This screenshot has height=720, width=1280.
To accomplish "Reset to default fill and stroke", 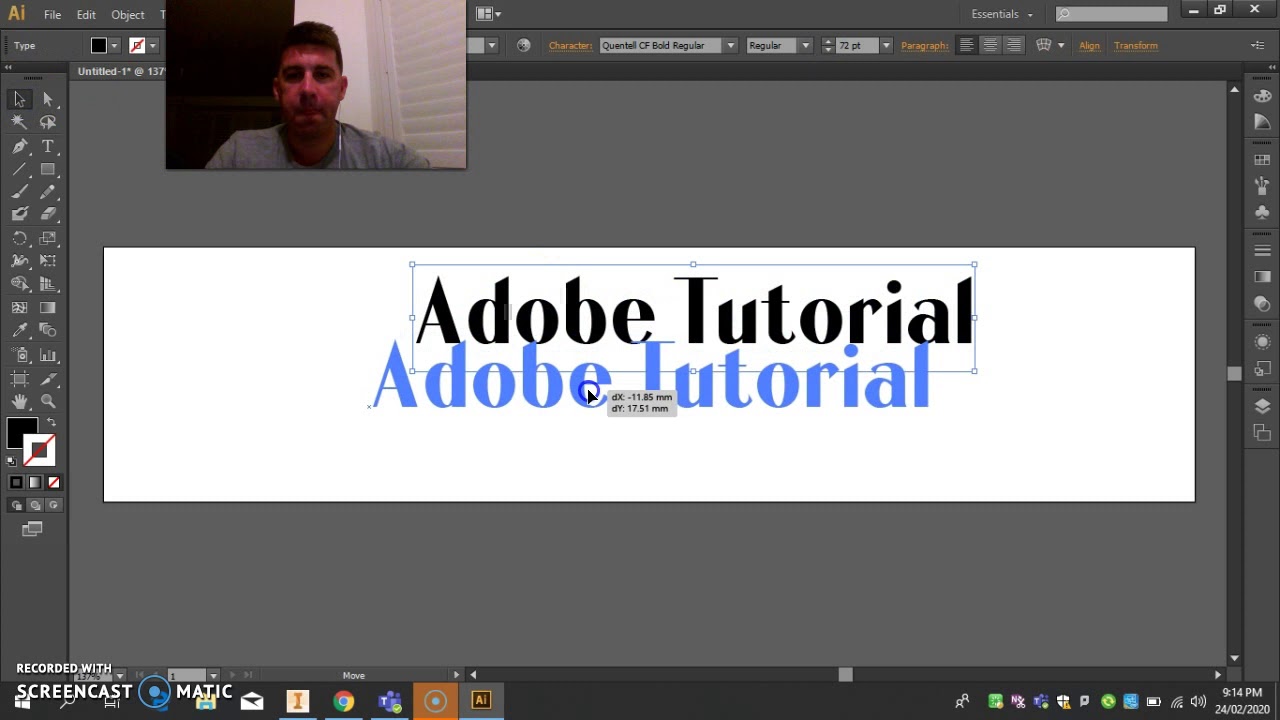I will point(12,461).
